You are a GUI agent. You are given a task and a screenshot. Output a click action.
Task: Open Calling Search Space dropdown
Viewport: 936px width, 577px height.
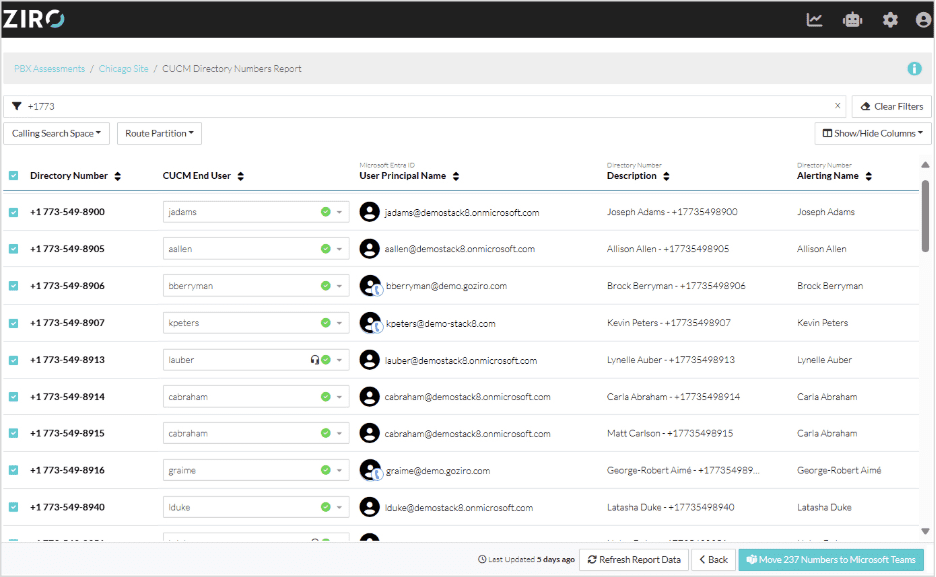tap(57, 133)
